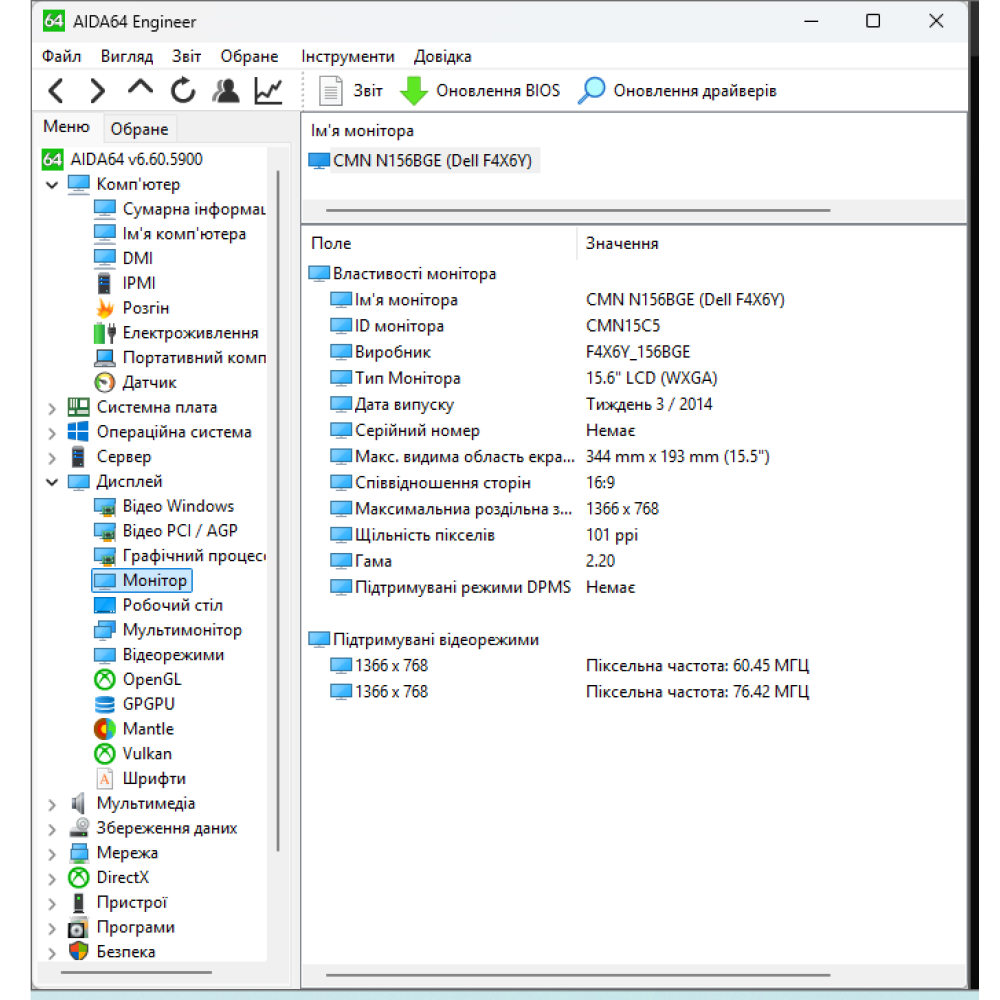
Task: Click the Звіт report toolbar button
Action: coord(351,91)
